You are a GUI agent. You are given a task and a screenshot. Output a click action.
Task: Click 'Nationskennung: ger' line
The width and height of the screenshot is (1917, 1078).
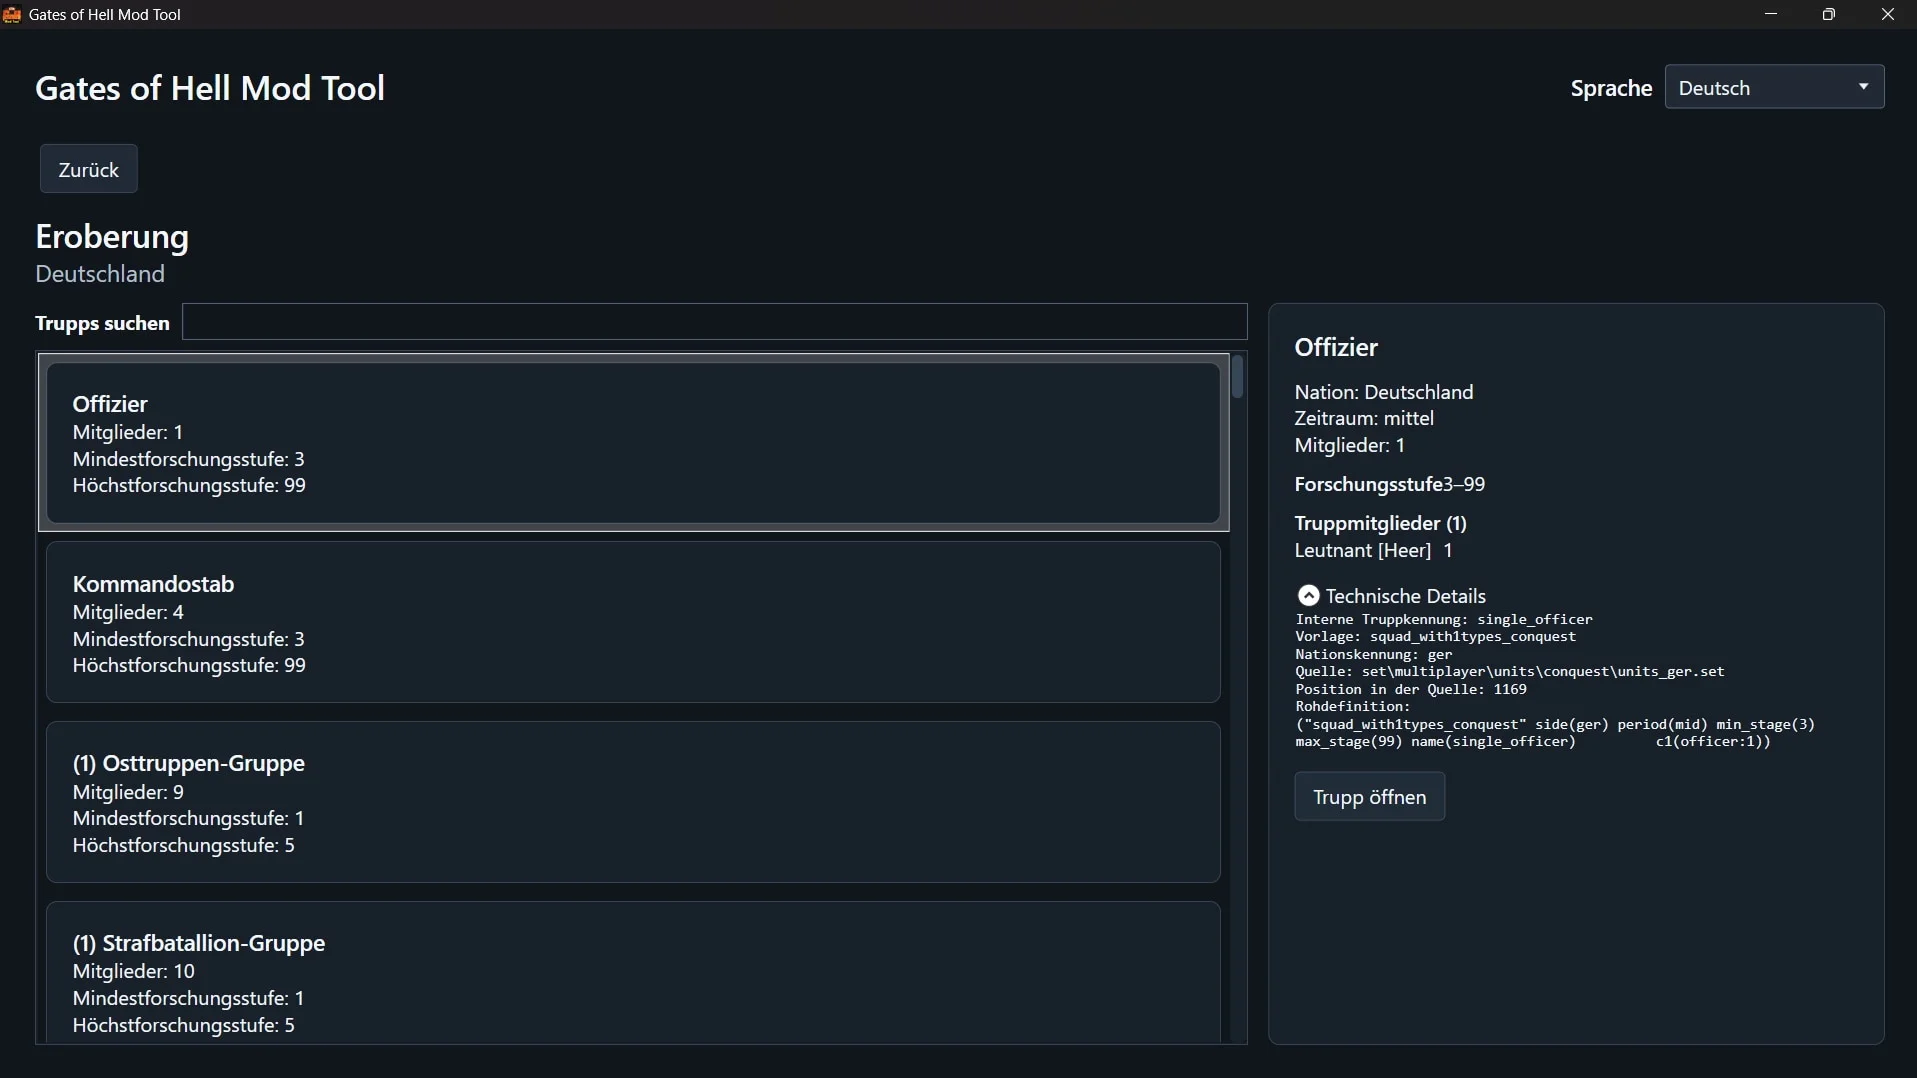pyautogui.click(x=1375, y=655)
